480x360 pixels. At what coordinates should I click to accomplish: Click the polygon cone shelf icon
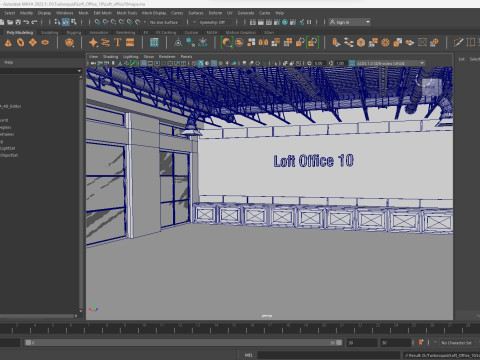point(8,43)
